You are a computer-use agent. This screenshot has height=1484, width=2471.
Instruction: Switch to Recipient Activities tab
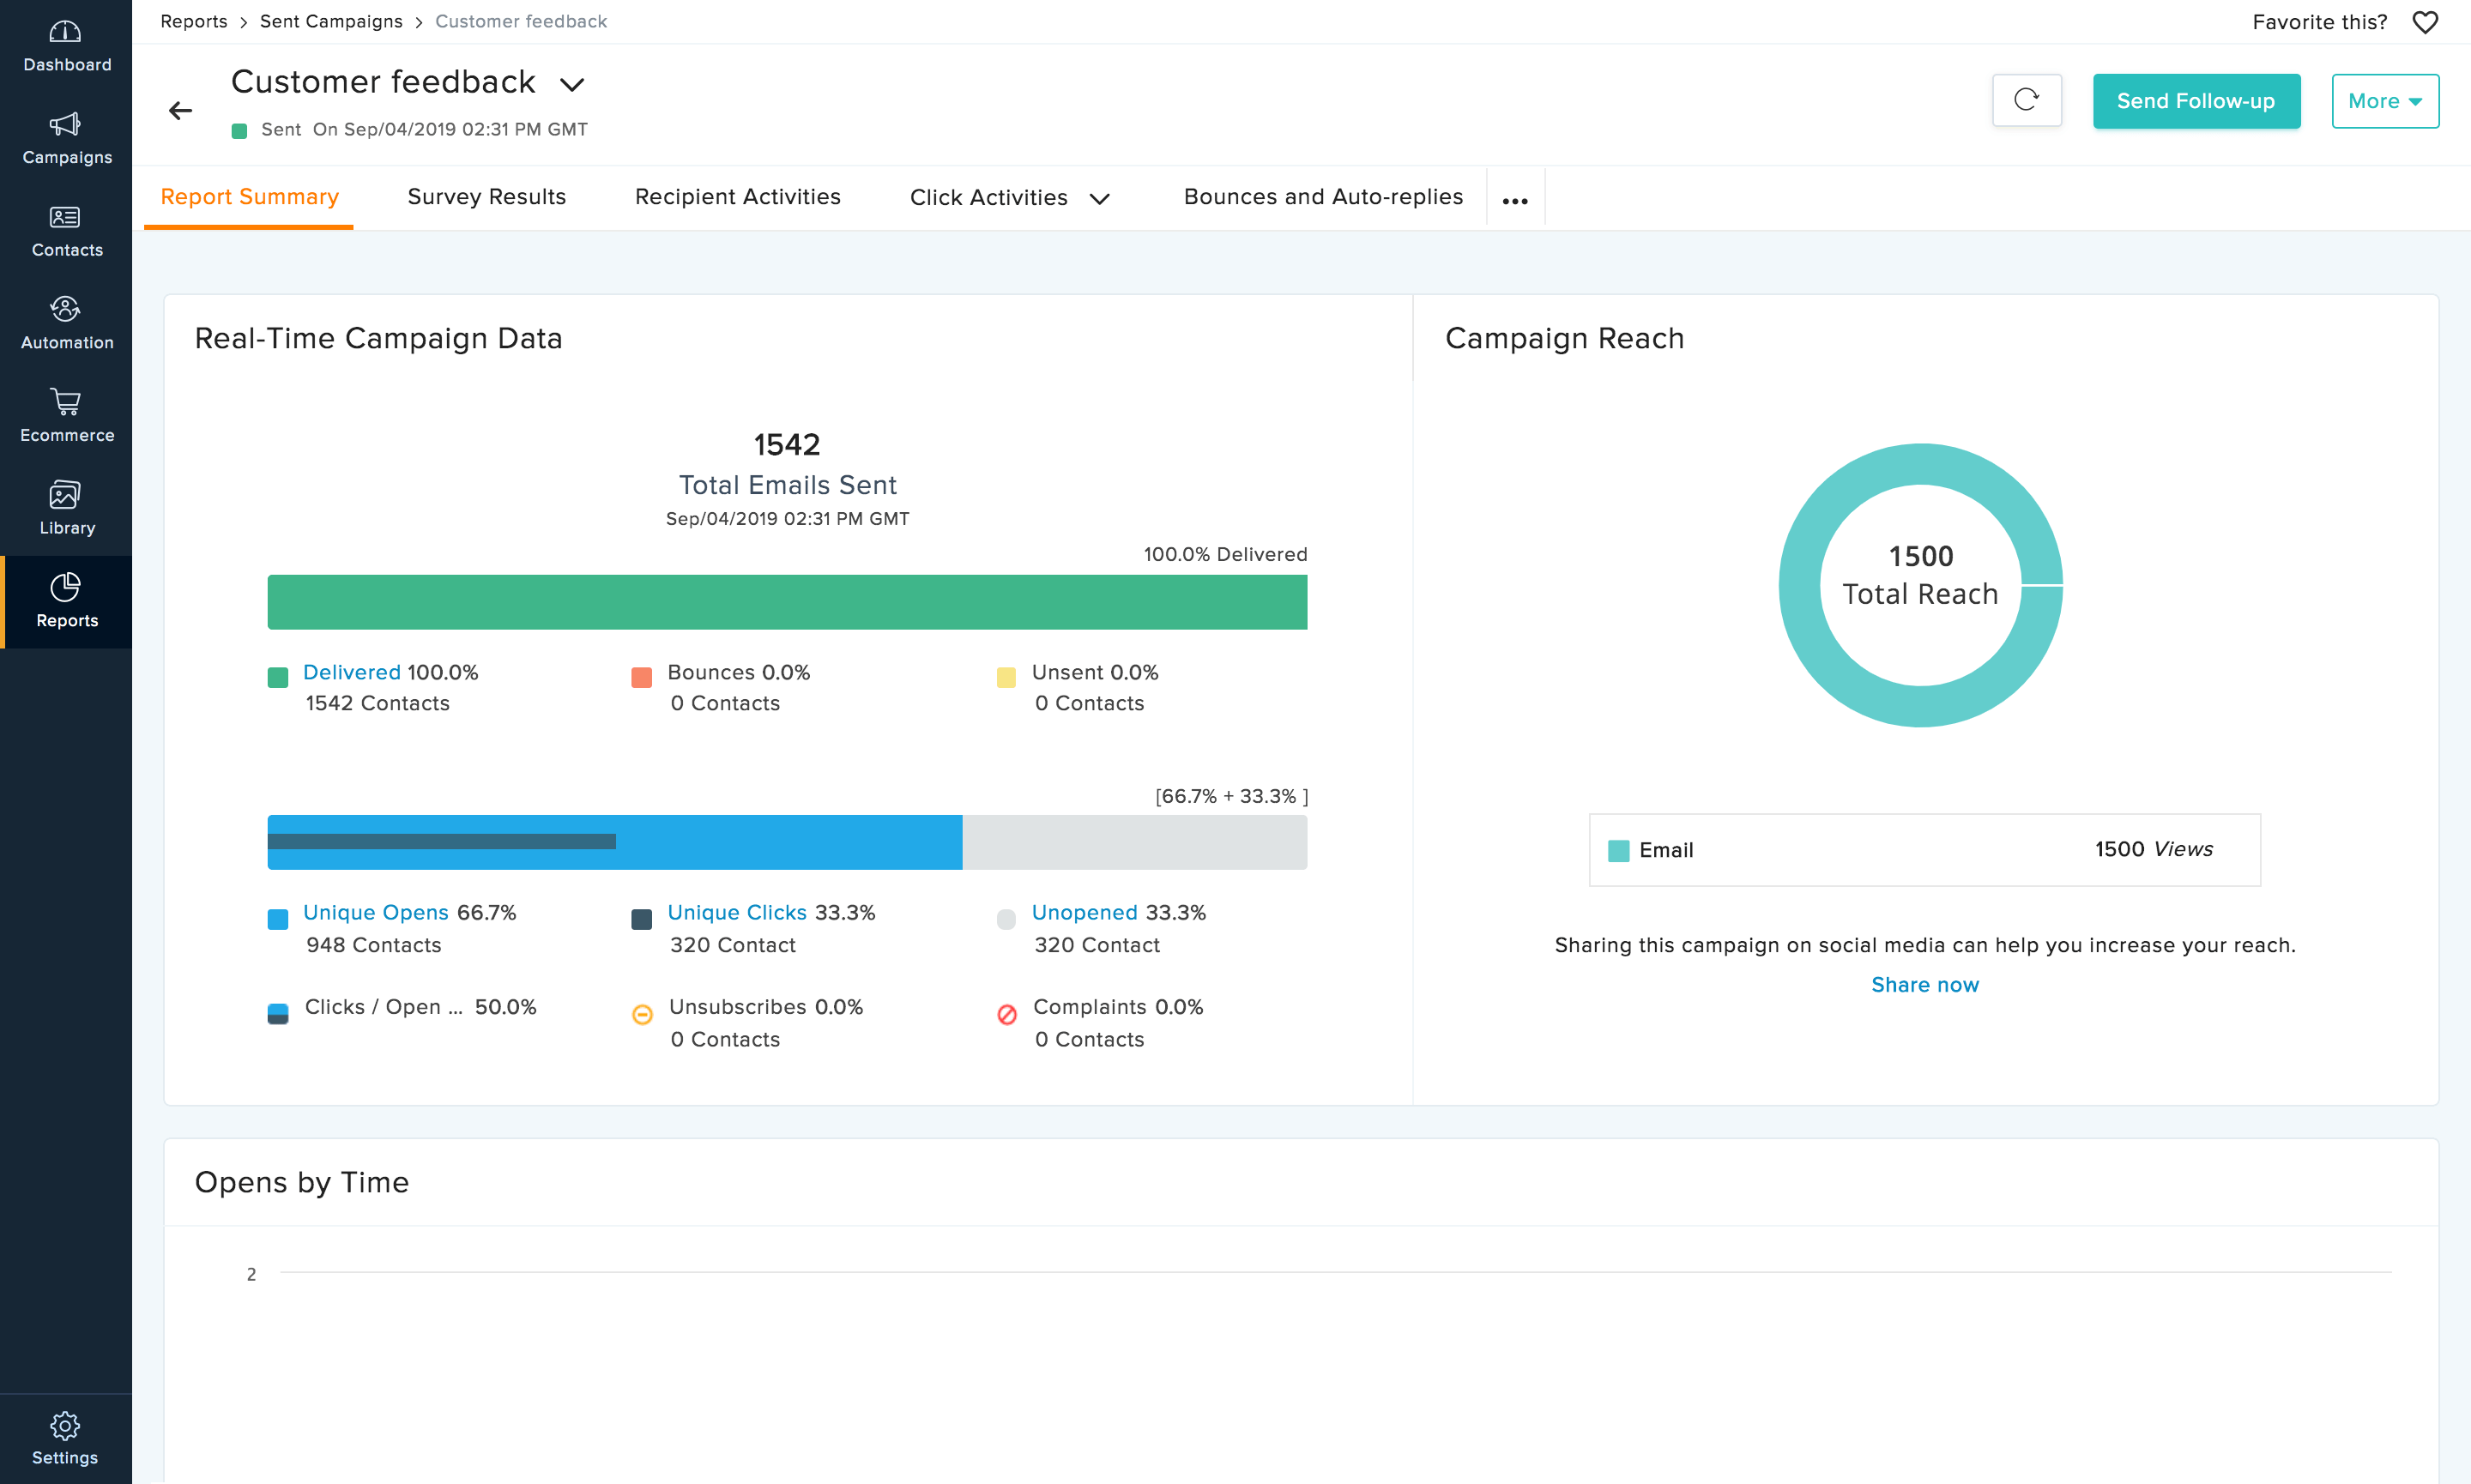coord(737,197)
